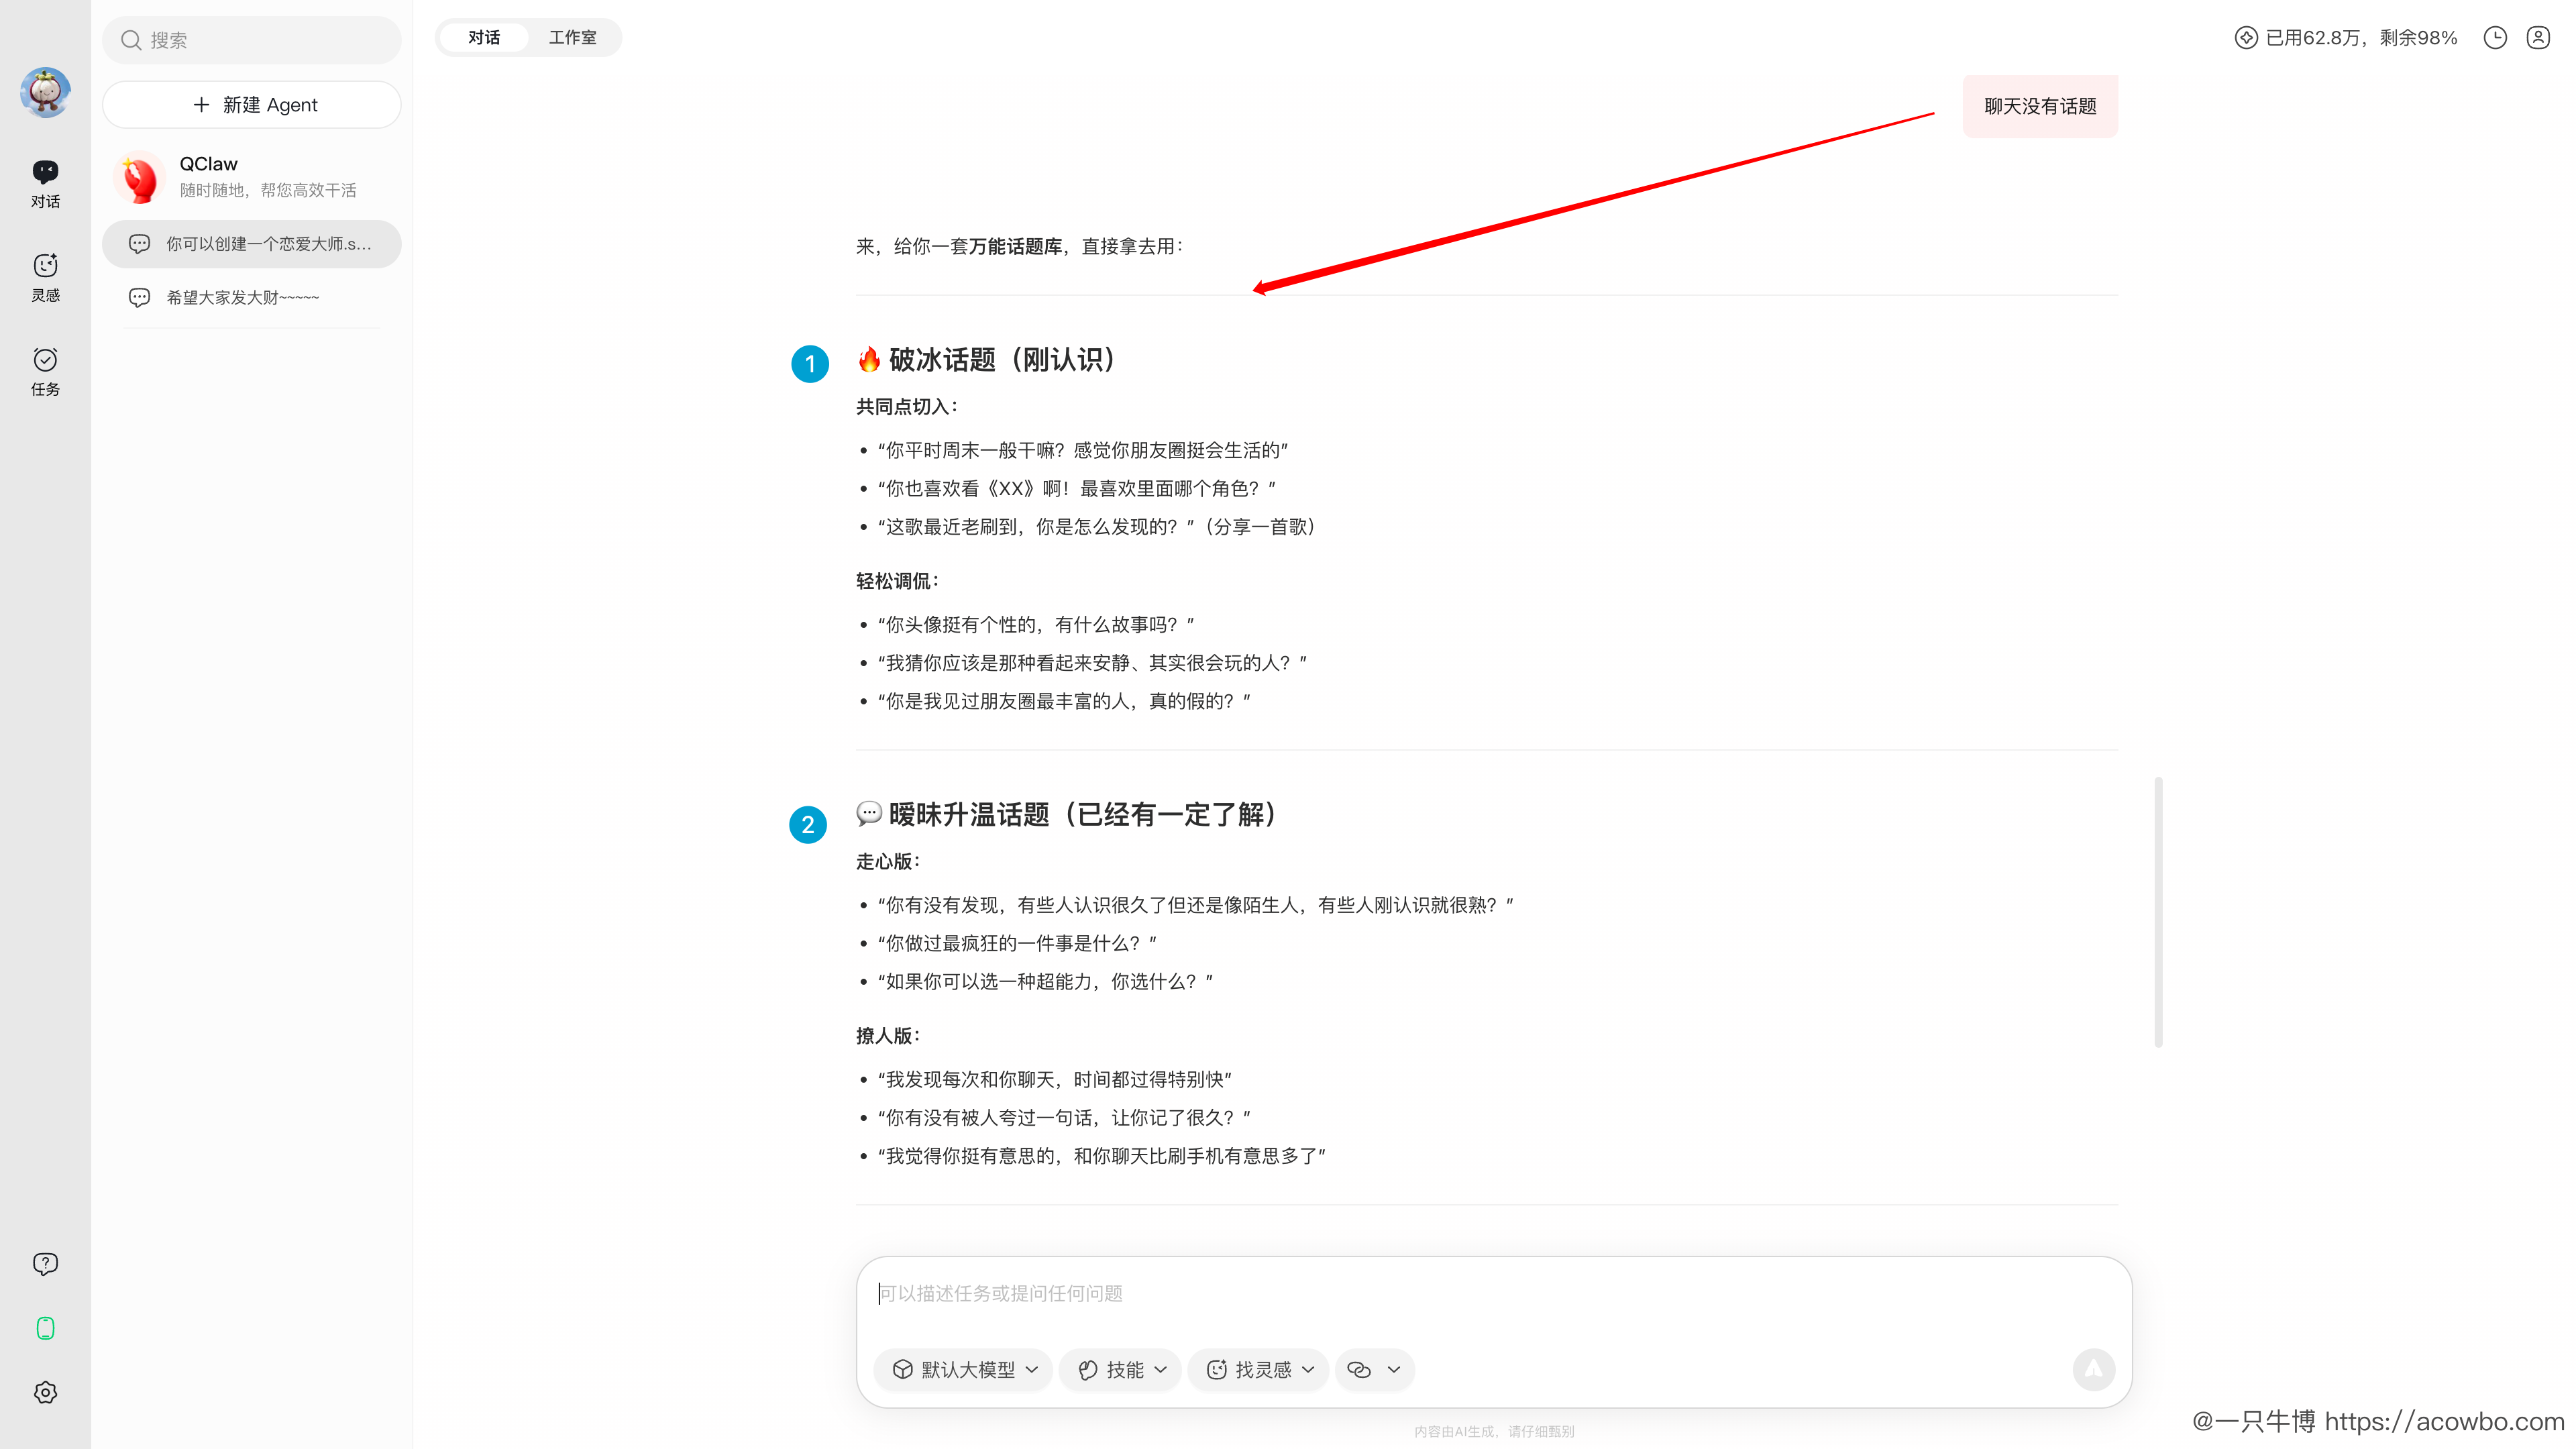Click the green phone device icon
This screenshot has height=1449, width=2576.
tap(45, 1328)
